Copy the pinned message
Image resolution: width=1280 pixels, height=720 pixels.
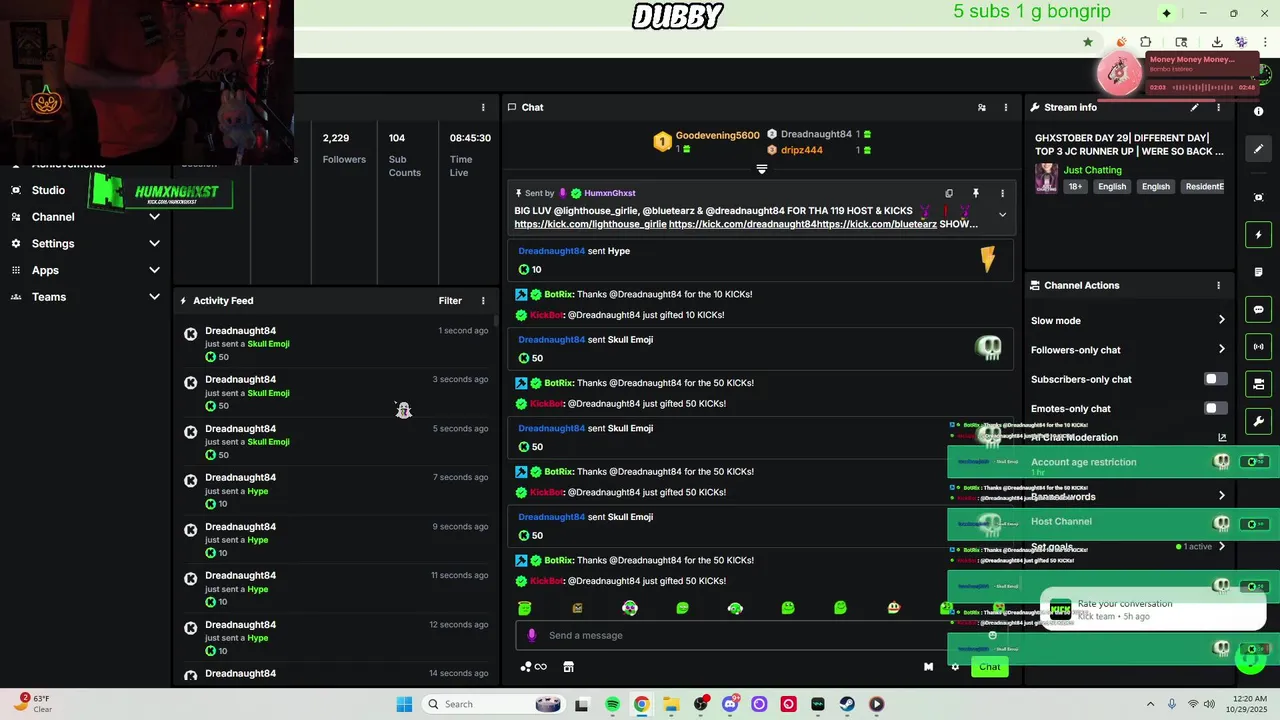[x=949, y=193]
